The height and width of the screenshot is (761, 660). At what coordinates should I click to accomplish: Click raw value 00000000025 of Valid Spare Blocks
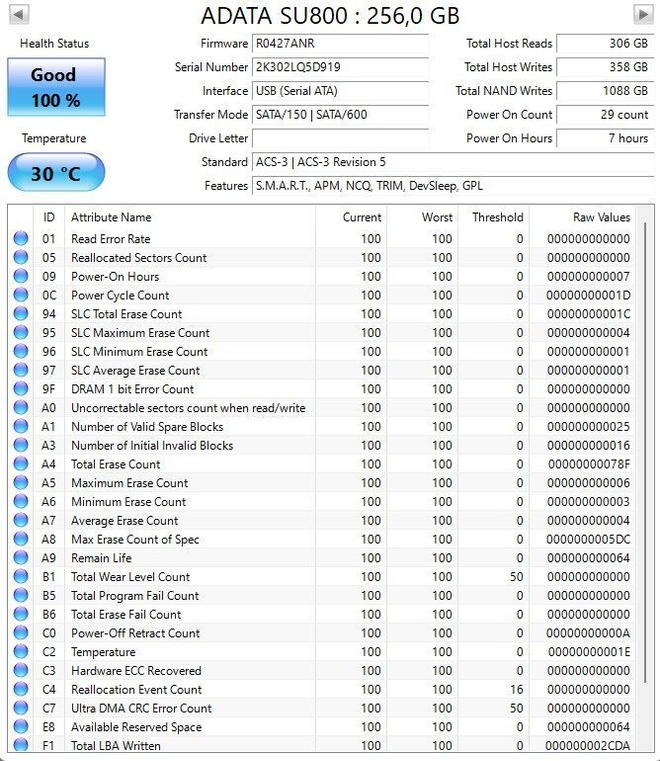589,427
